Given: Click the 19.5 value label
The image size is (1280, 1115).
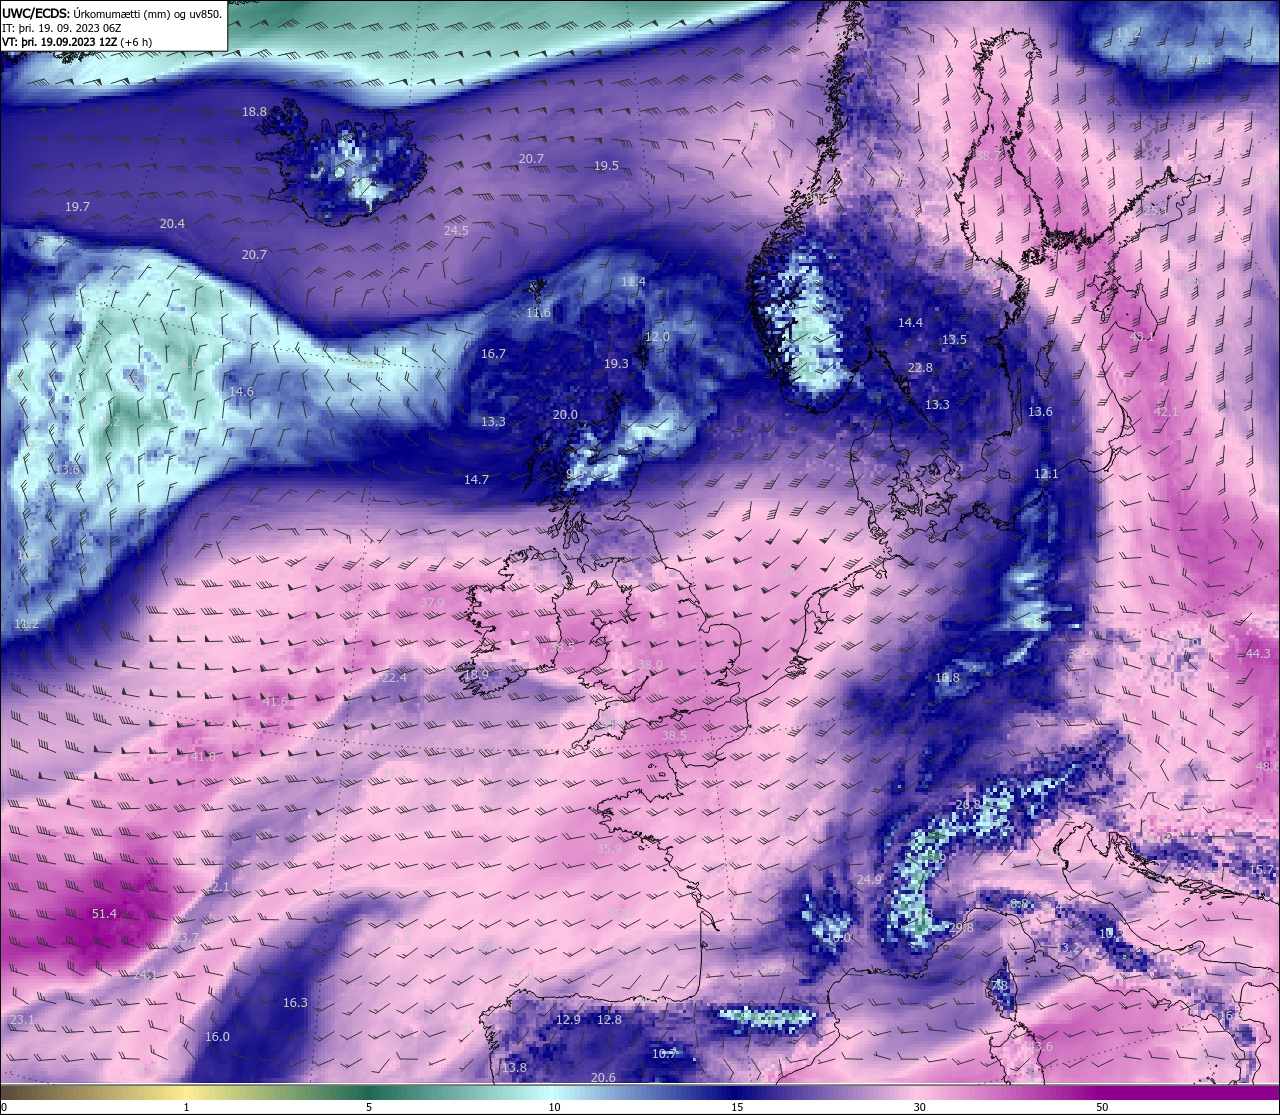Looking at the screenshot, I should (606, 166).
